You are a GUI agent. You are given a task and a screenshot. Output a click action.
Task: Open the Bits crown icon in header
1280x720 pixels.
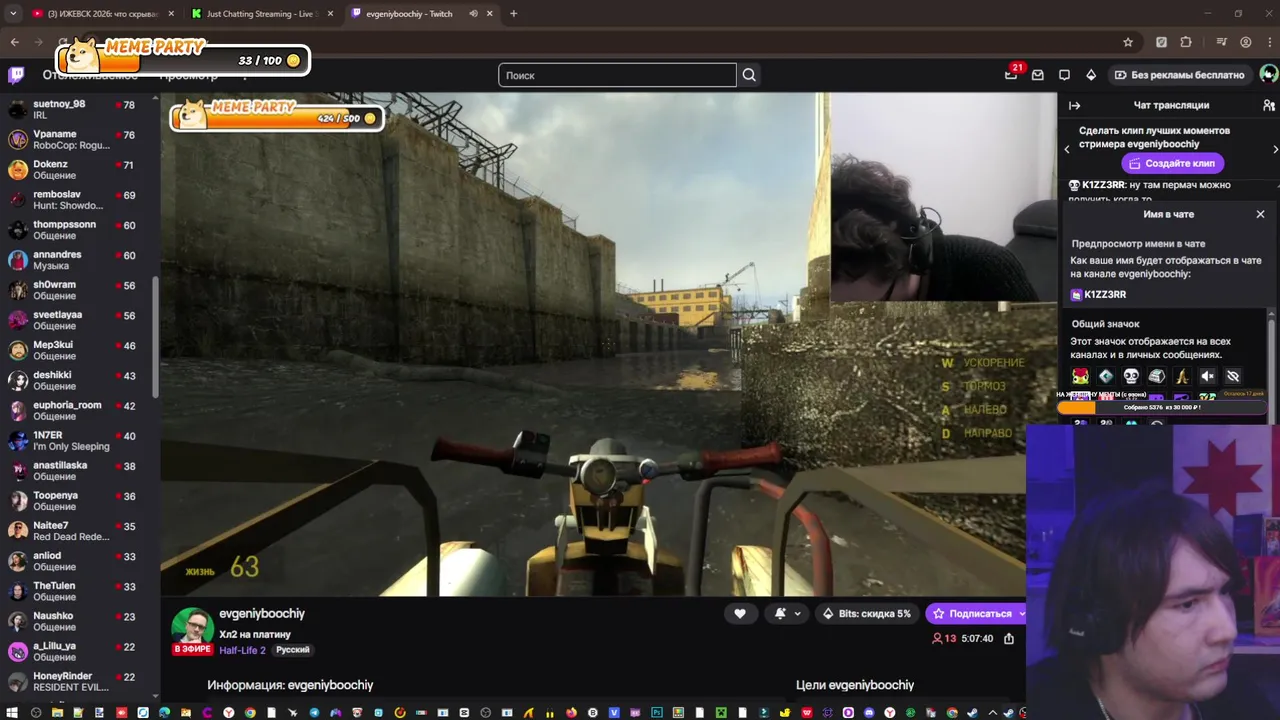[x=1091, y=75]
